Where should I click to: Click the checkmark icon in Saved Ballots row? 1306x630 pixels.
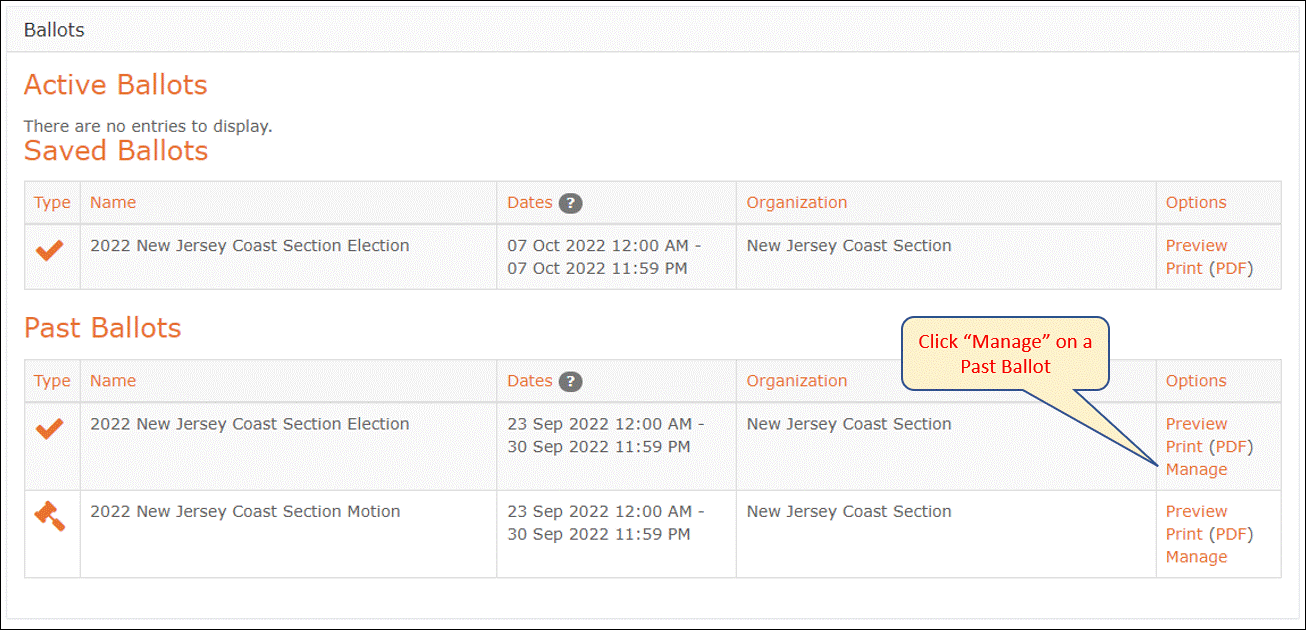point(50,251)
